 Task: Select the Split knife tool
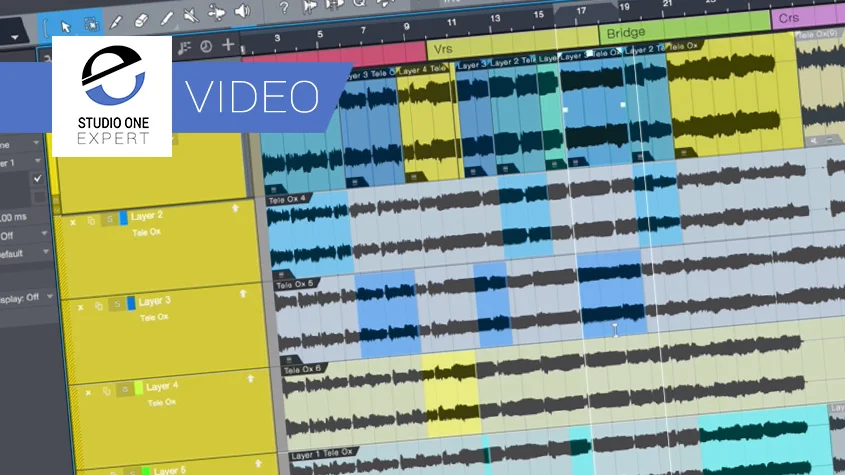[116, 22]
